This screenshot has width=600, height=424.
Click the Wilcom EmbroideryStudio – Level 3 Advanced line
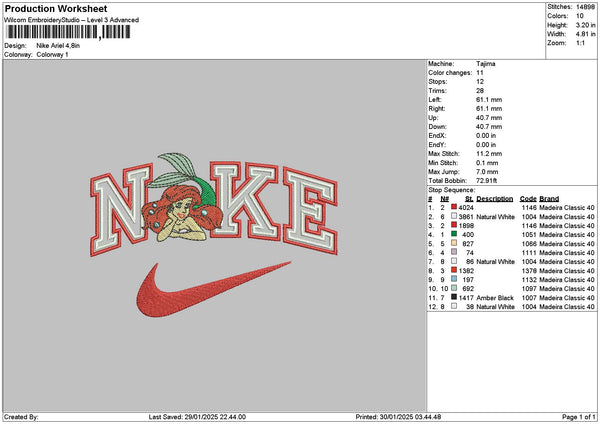[71, 20]
